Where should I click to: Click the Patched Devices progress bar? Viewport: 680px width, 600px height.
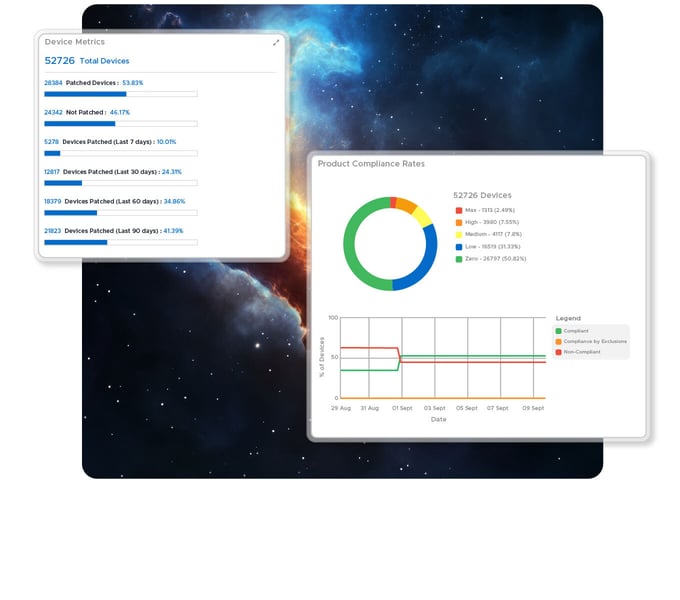pos(121,94)
